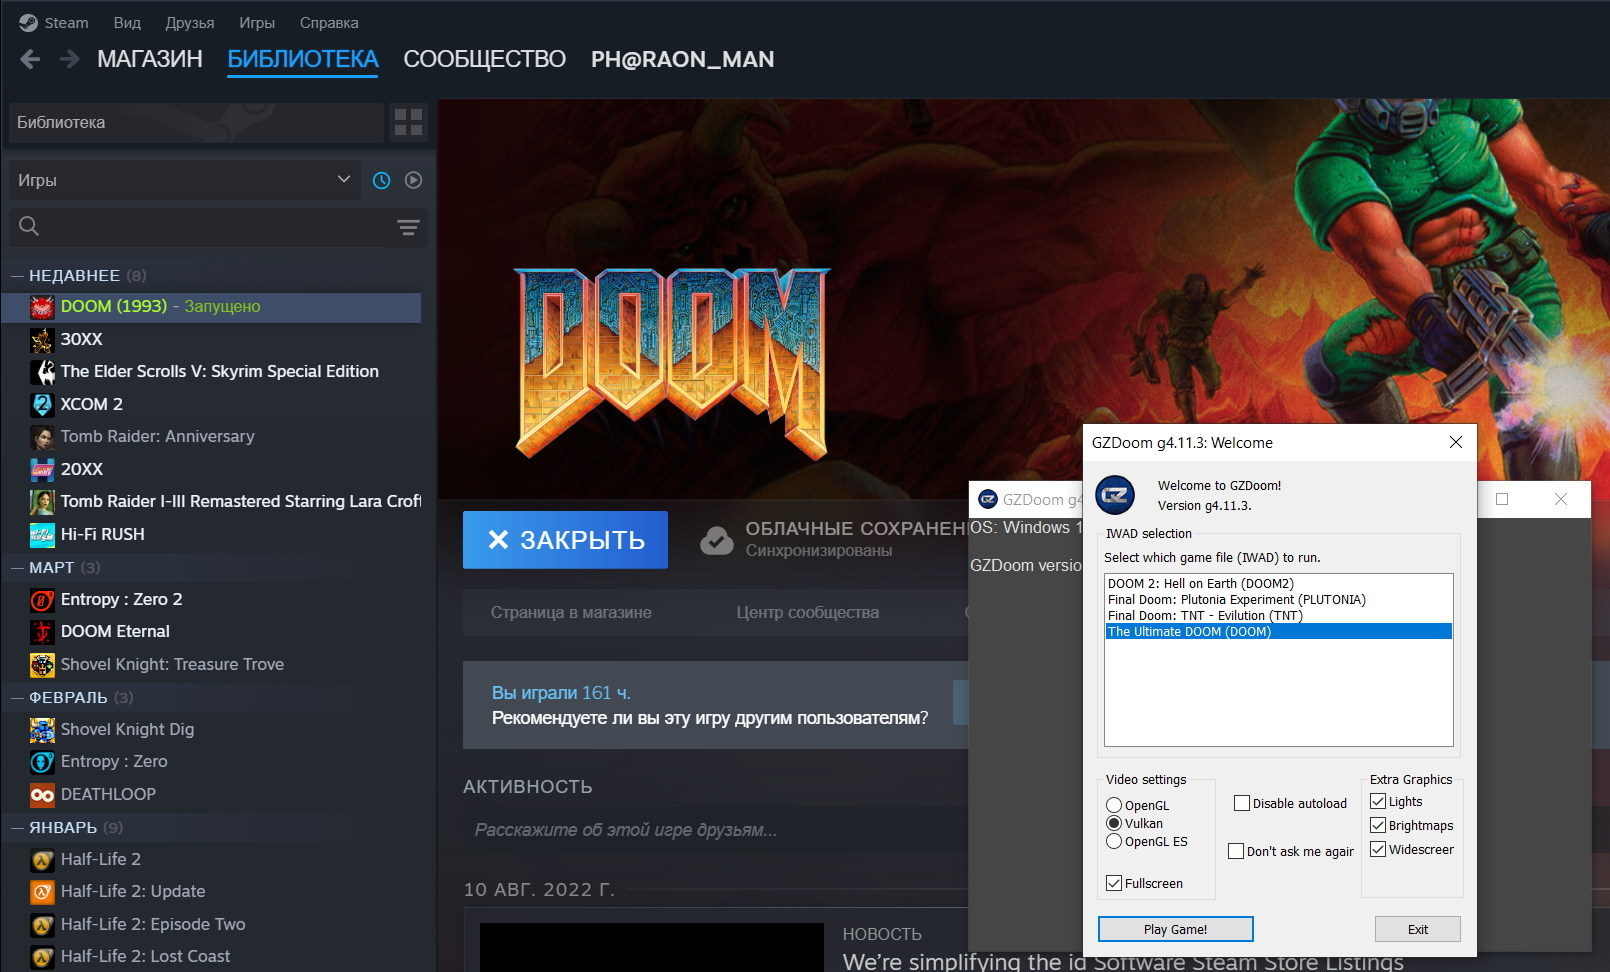Open the Игры menu in menu bar
The width and height of the screenshot is (1610, 972).
pyautogui.click(x=257, y=22)
